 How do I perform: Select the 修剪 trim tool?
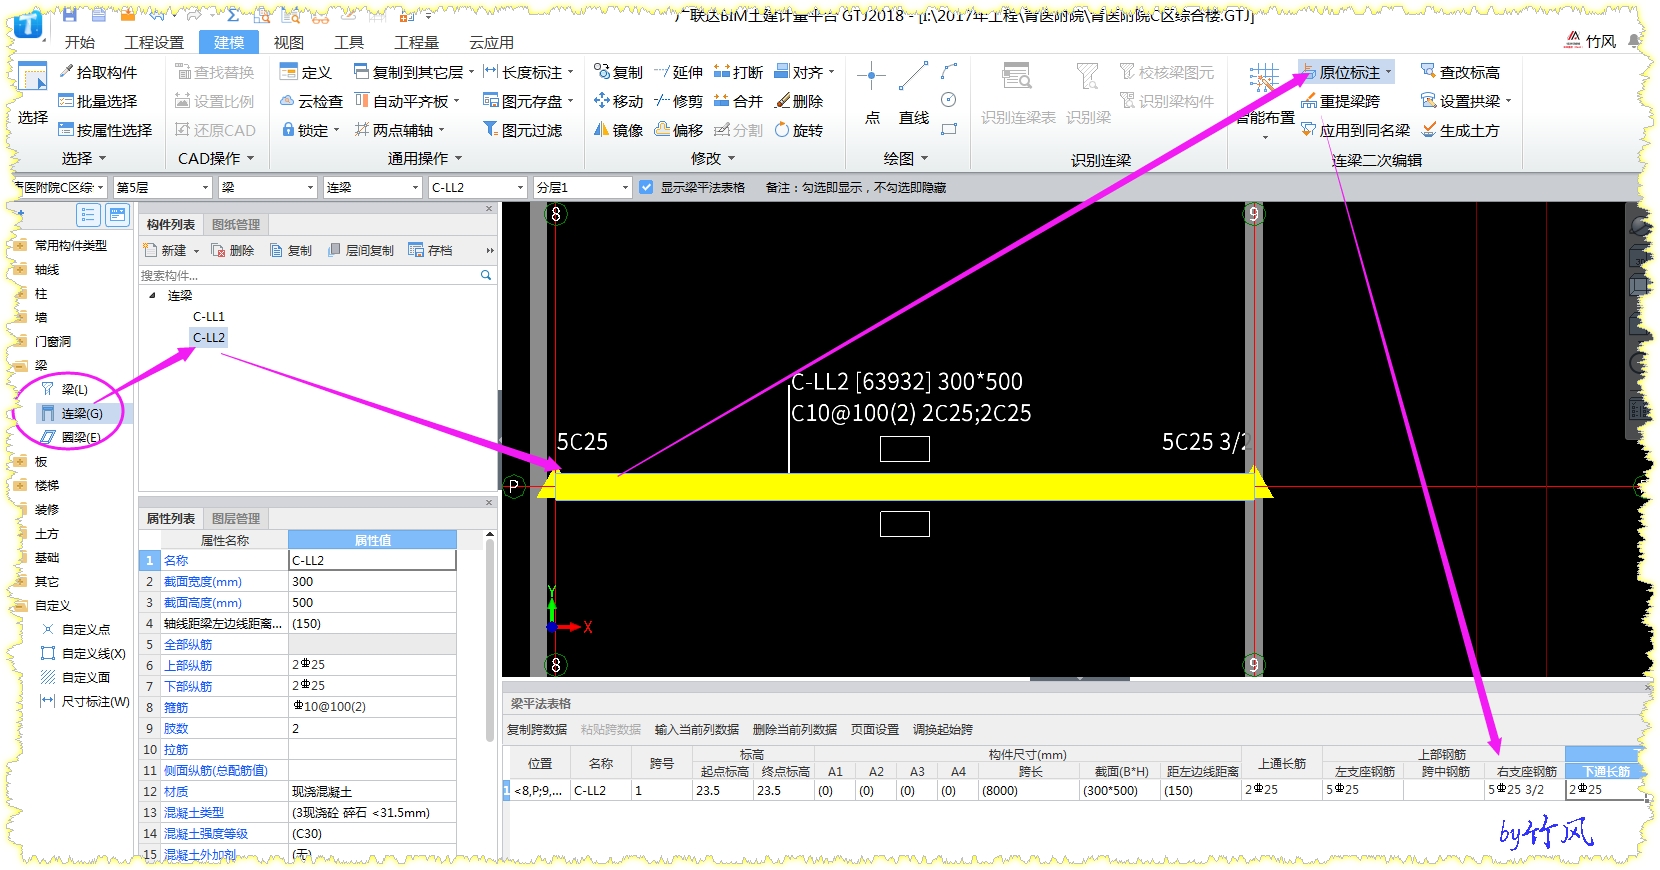[678, 101]
